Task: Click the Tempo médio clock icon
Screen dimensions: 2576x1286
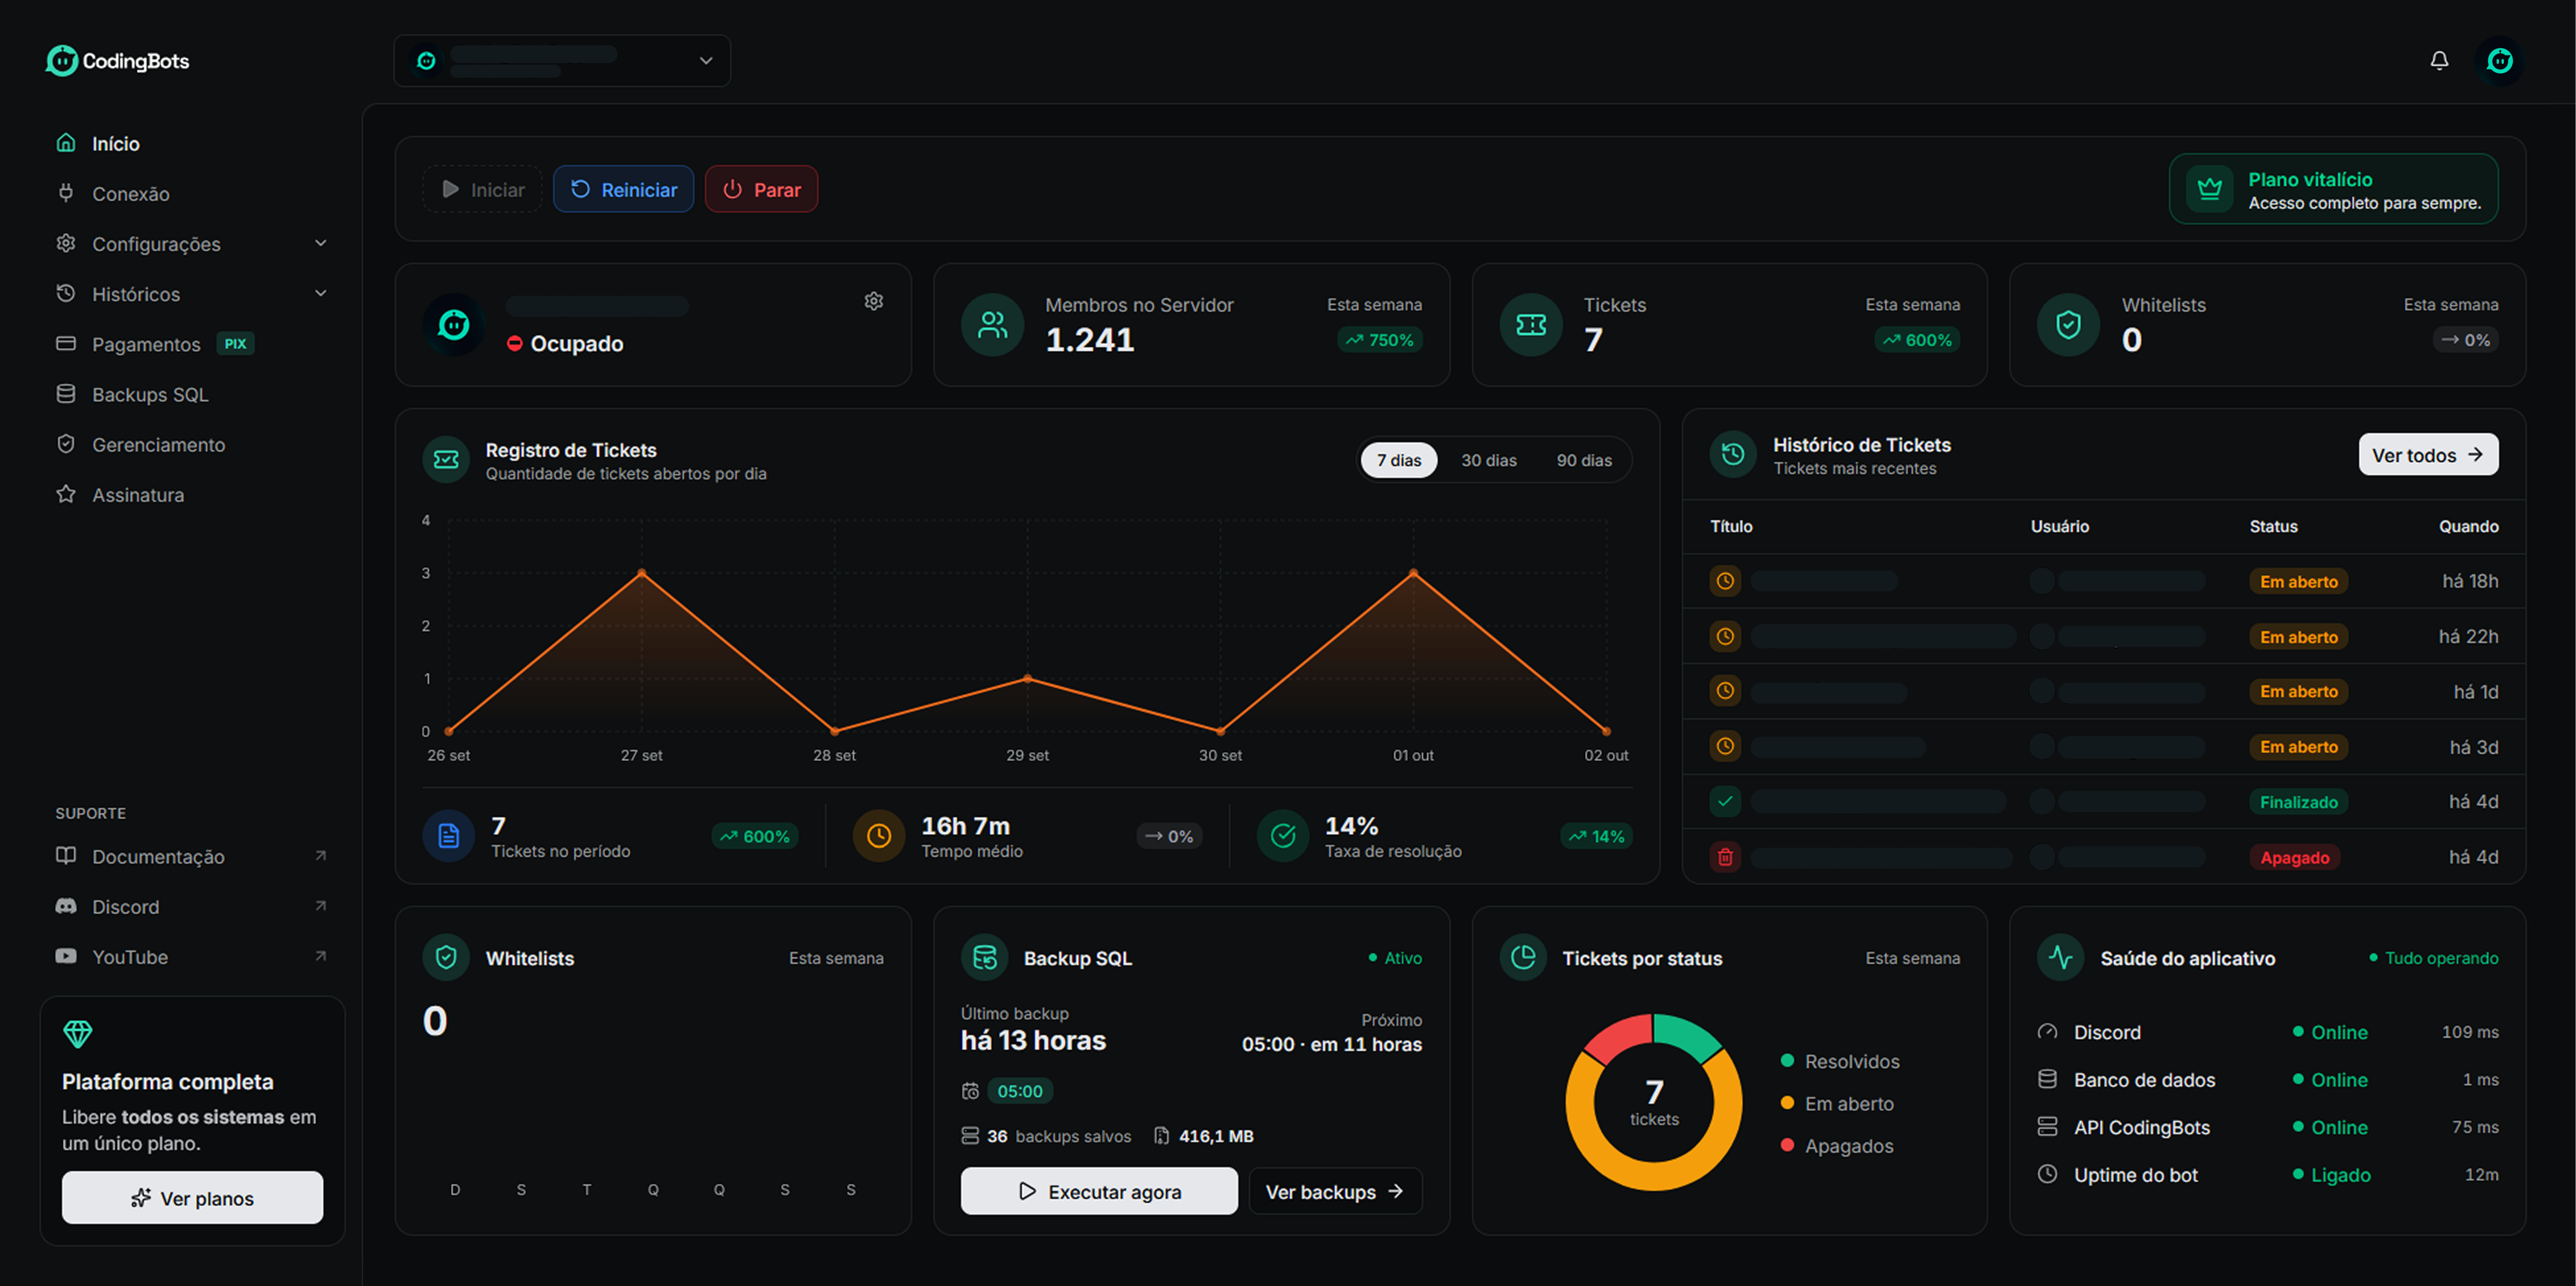Action: click(x=878, y=836)
